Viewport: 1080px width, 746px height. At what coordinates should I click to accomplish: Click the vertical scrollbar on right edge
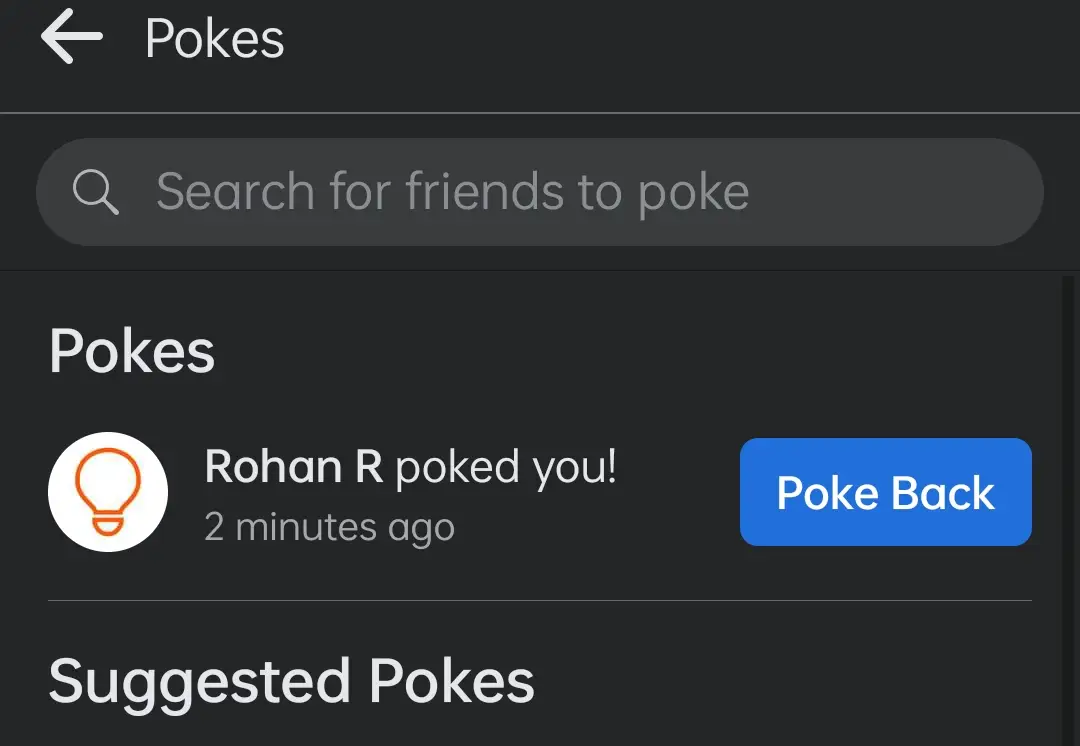pos(1068,510)
